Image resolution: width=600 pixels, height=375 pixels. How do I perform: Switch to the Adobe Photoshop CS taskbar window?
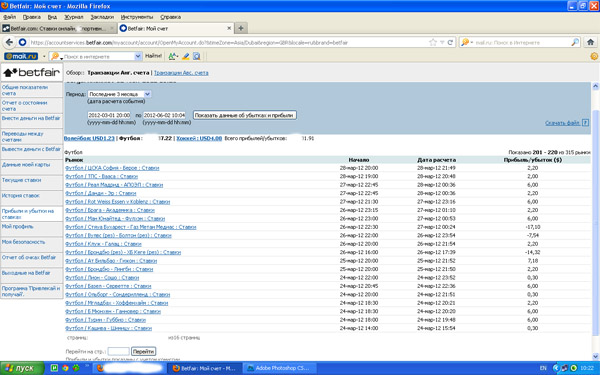(279, 368)
